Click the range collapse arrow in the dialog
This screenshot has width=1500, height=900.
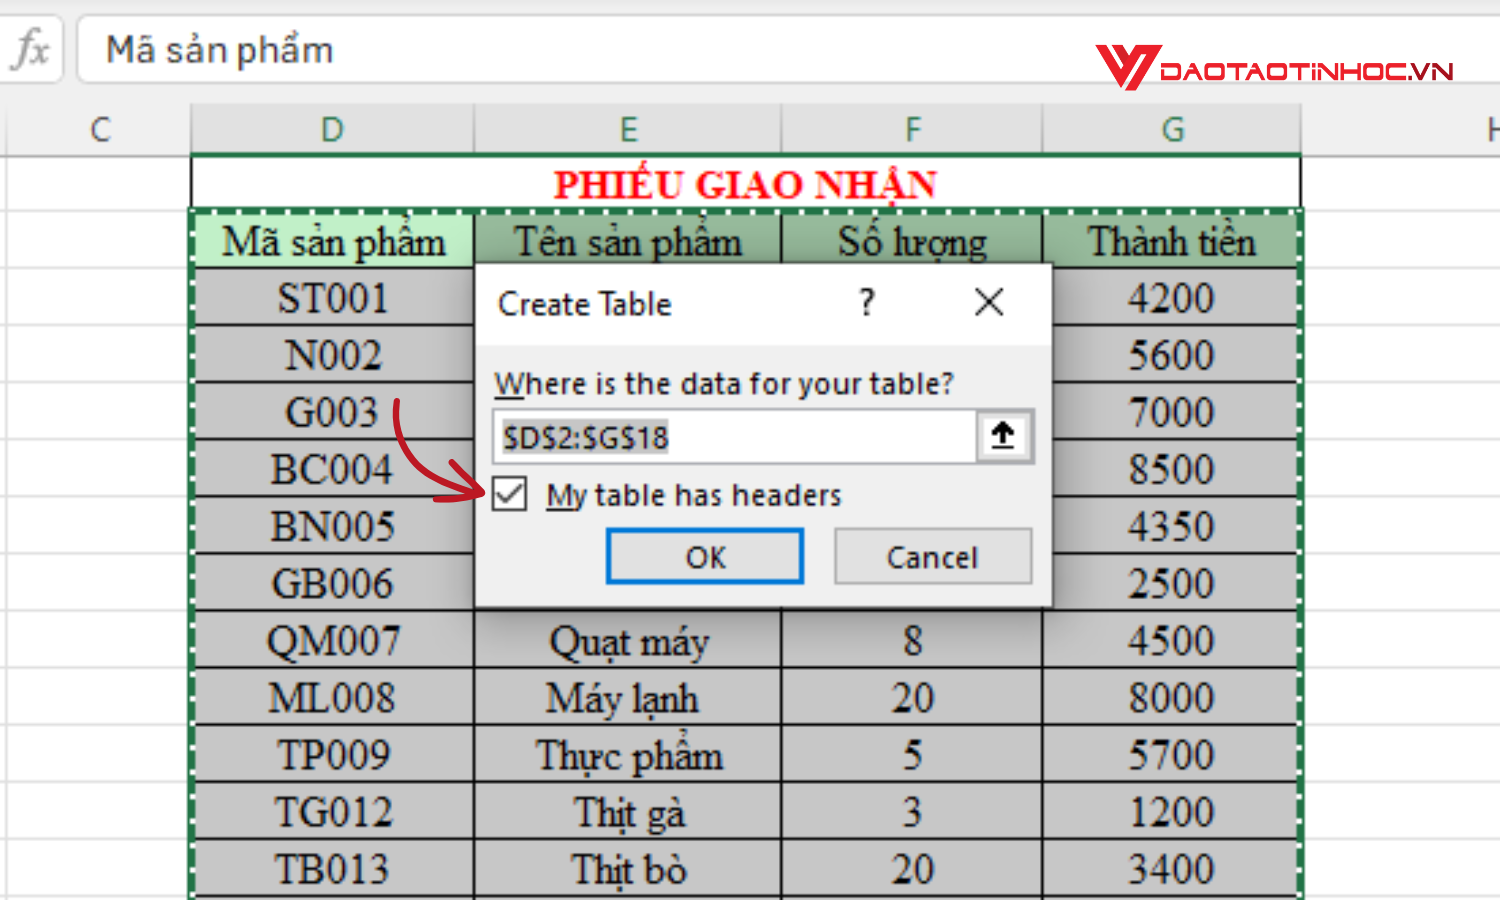pyautogui.click(x=1003, y=436)
